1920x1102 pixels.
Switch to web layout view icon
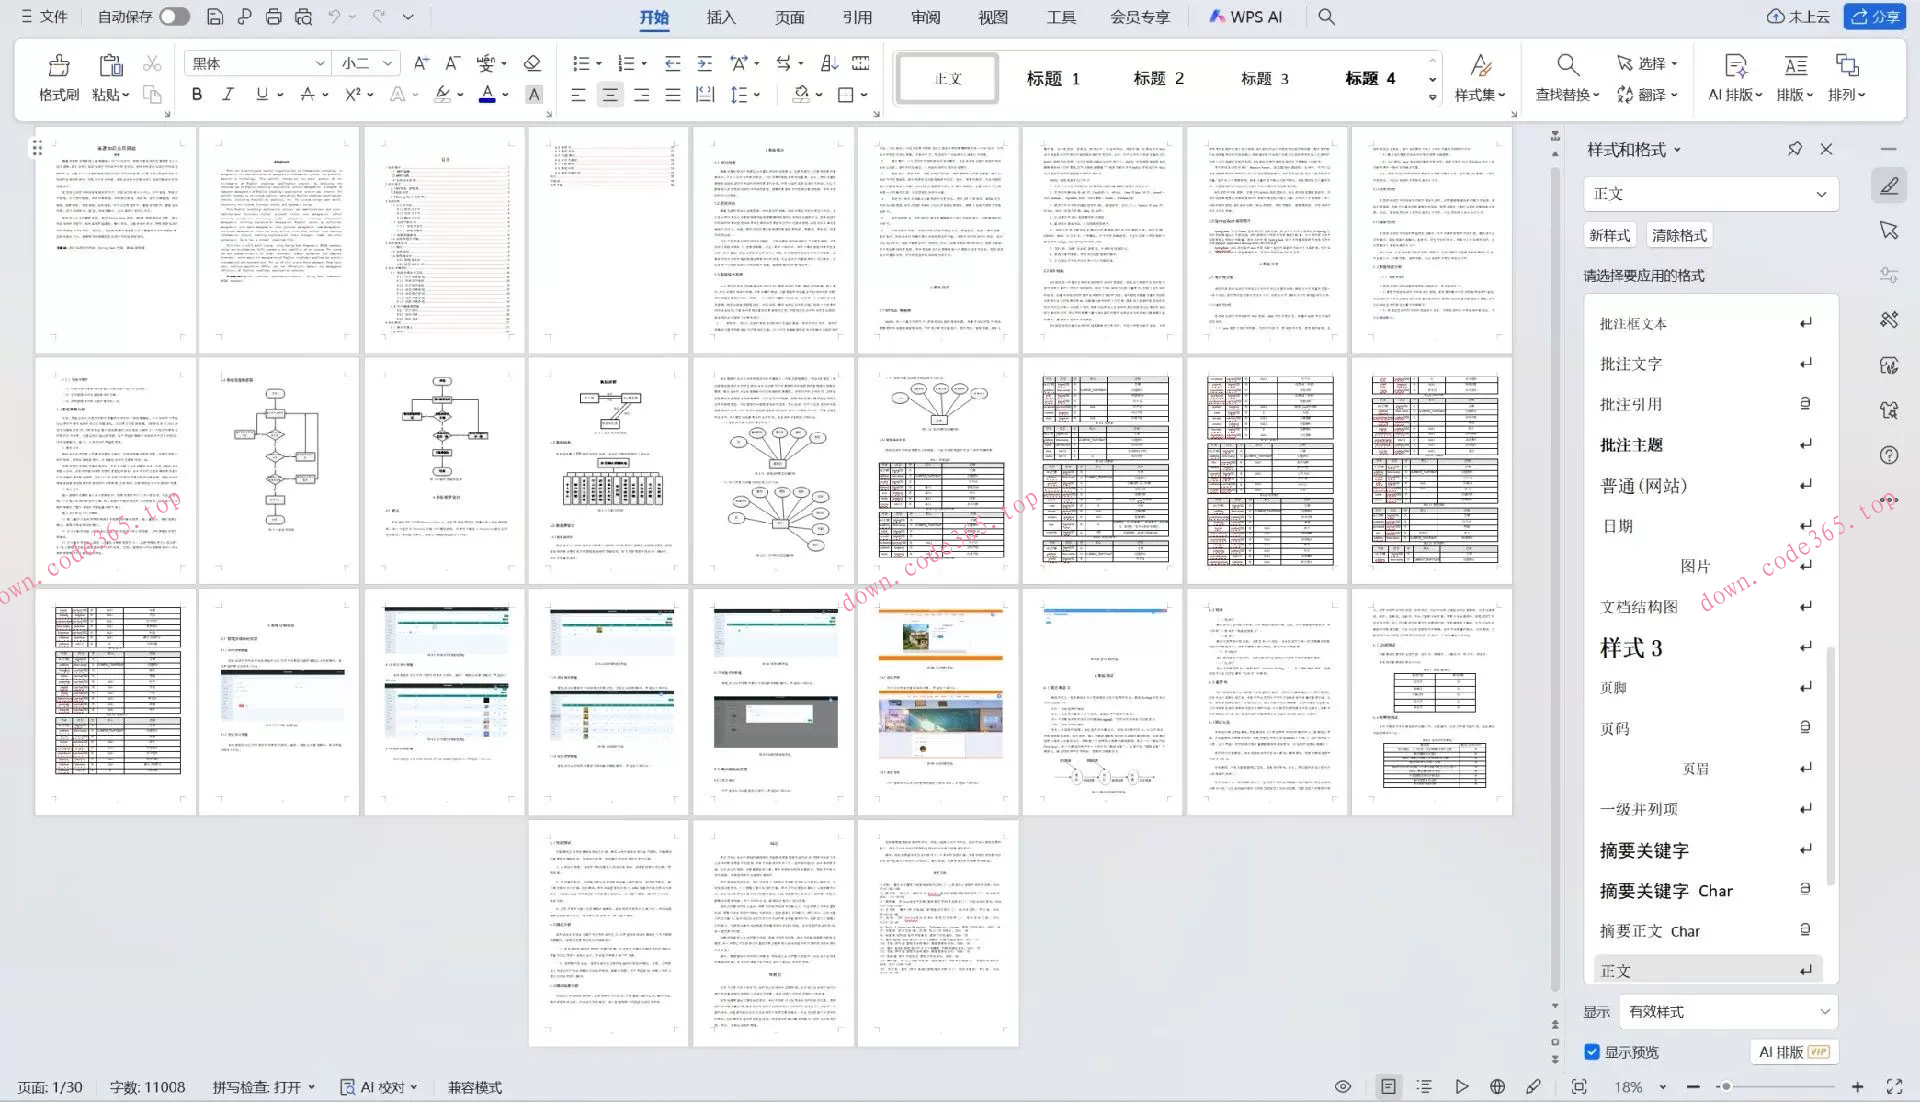(x=1497, y=1087)
